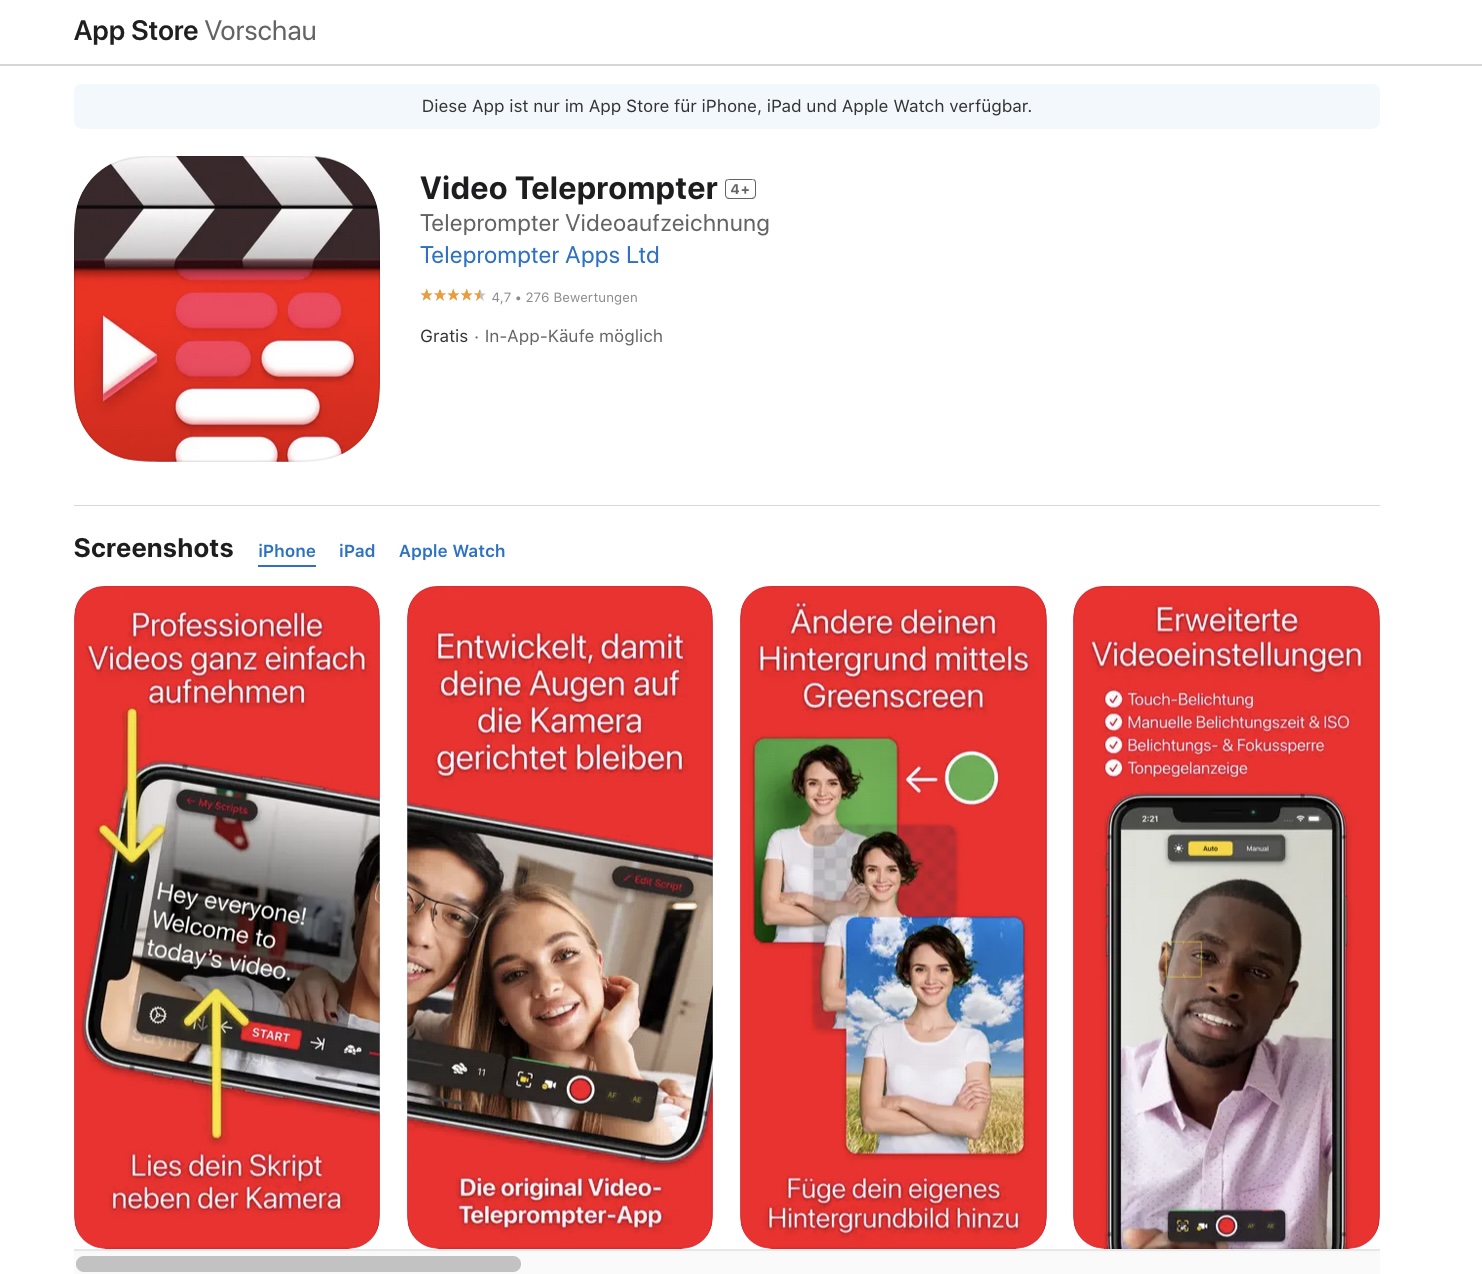Click the 'Edit Script' label in second screenshot
1482x1274 pixels.
(x=654, y=881)
